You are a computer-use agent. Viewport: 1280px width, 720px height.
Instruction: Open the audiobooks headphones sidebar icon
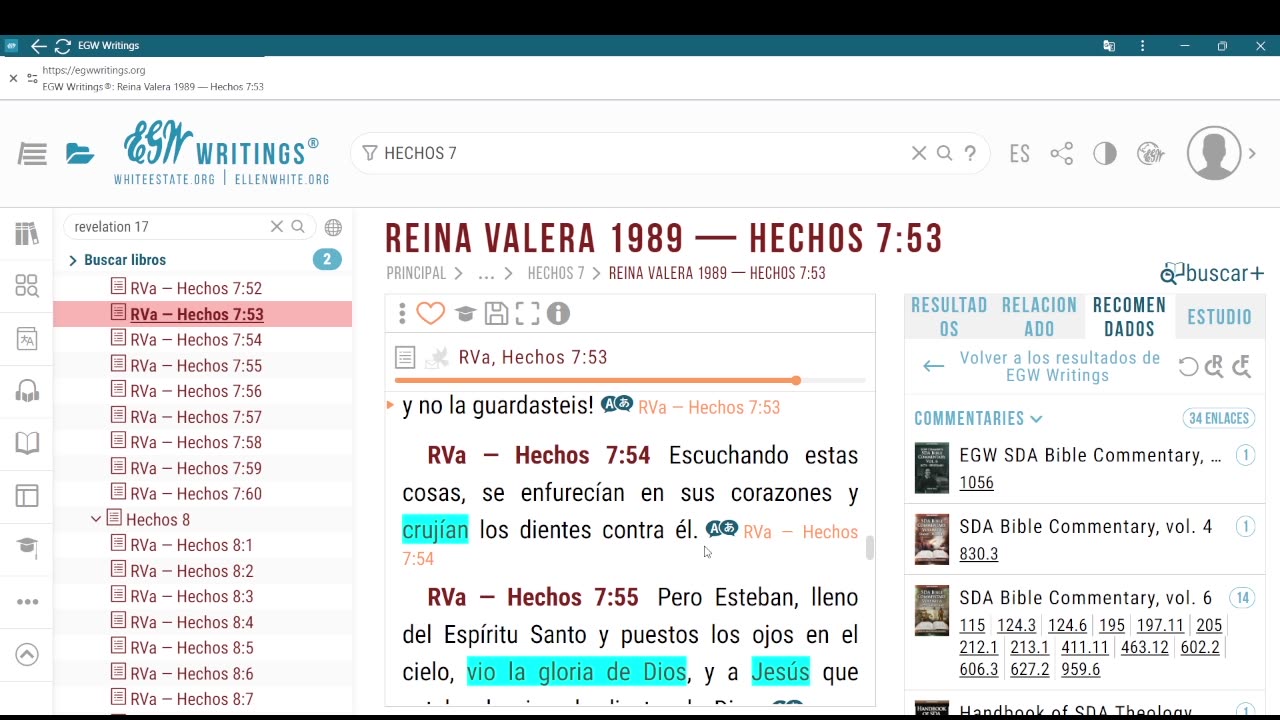tap(27, 391)
